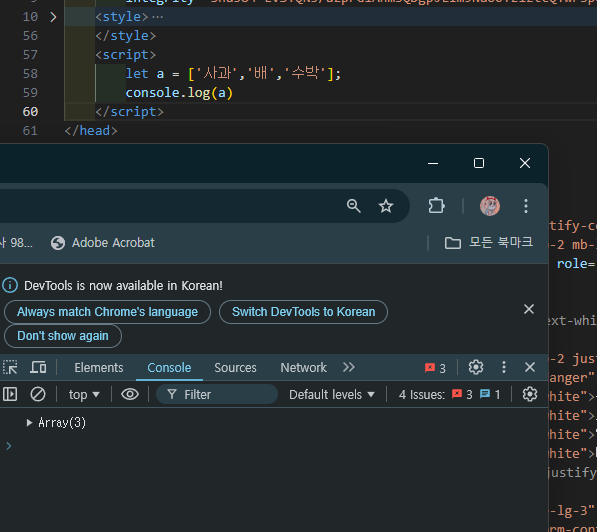Activate the inspect element picker icon
Image resolution: width=597 pixels, height=532 pixels.
(x=10, y=367)
